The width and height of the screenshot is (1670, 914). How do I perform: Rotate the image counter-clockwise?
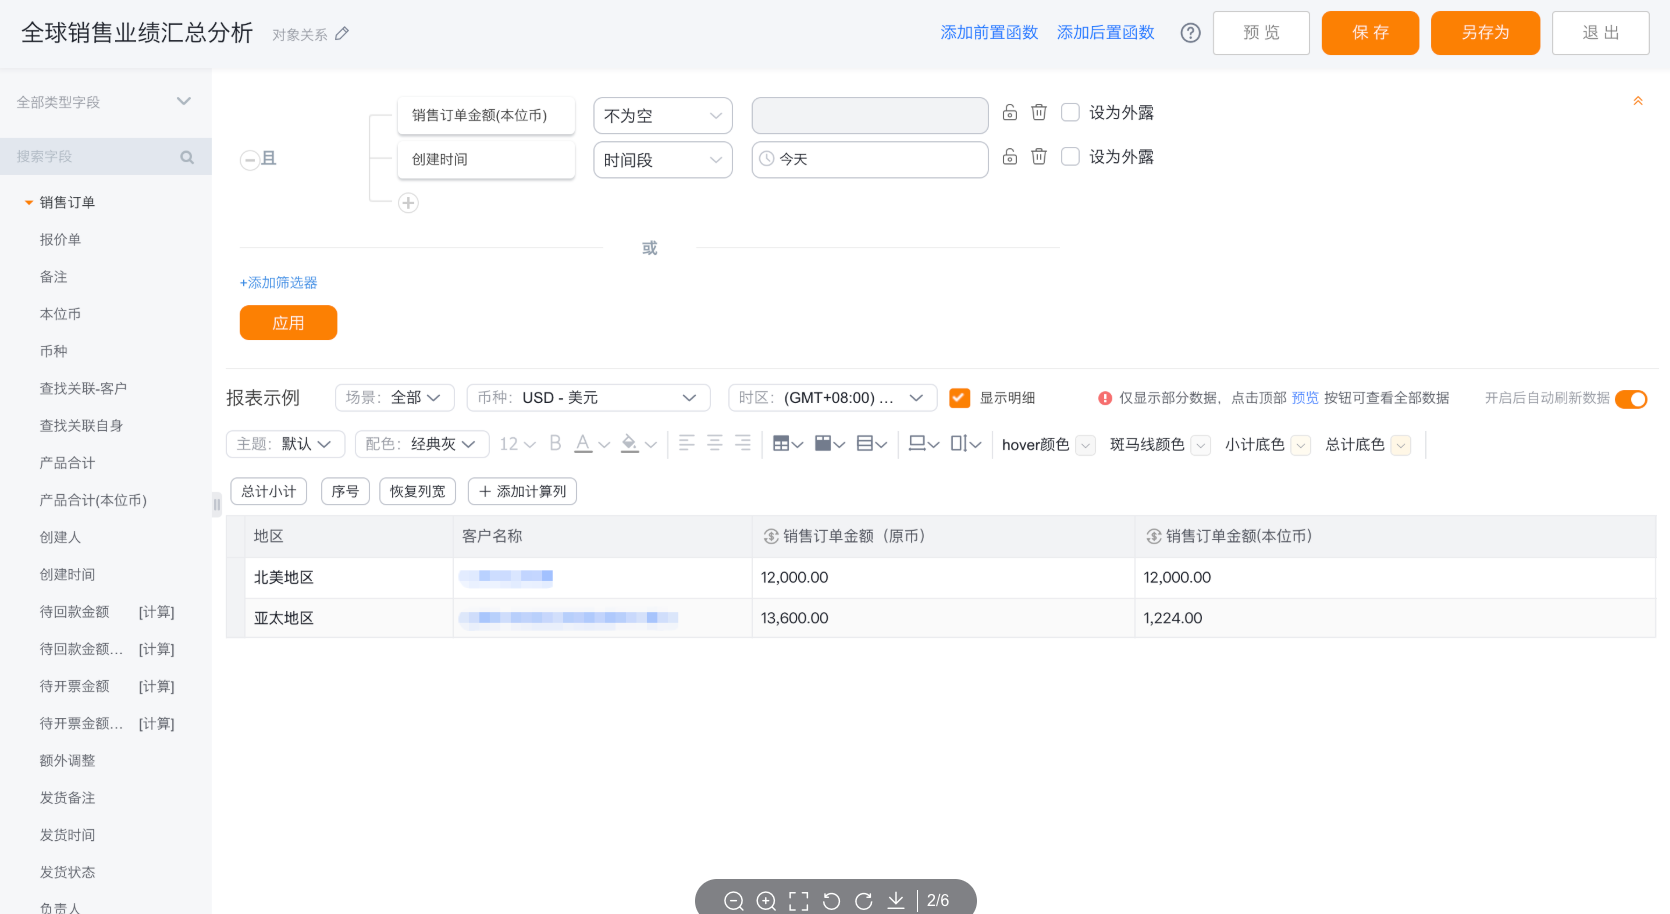tap(831, 901)
